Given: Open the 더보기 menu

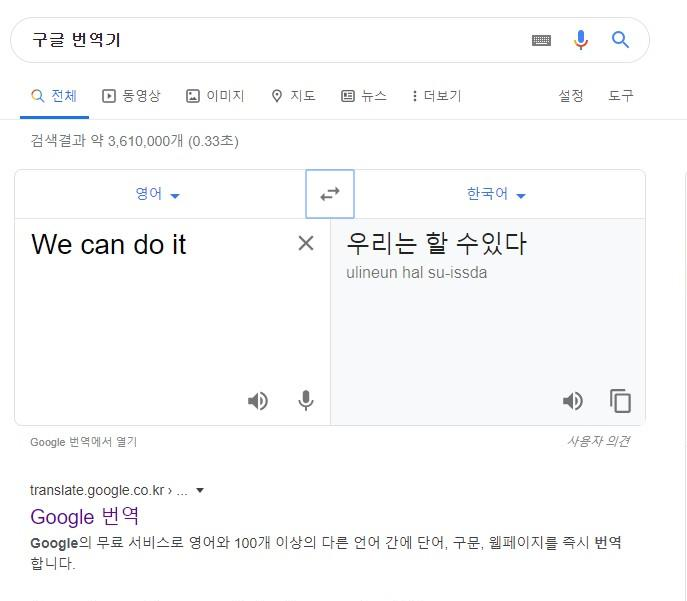Looking at the screenshot, I should pyautogui.click(x=436, y=96).
